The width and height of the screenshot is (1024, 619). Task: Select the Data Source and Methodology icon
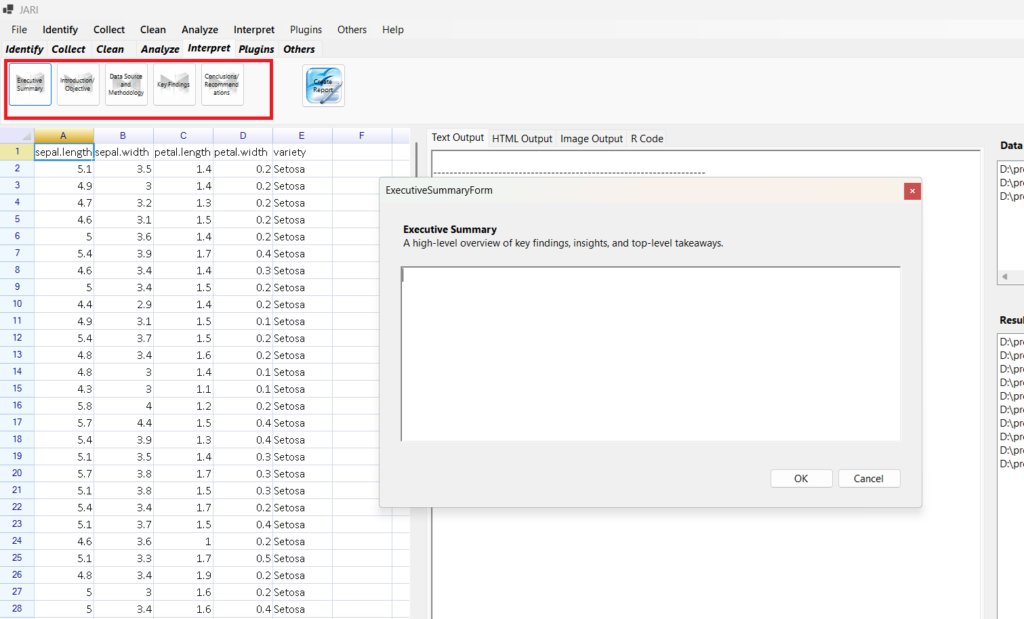[126, 85]
